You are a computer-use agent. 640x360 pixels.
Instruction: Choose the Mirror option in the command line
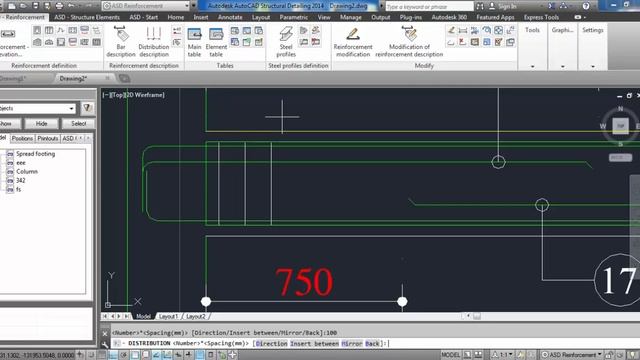(352, 344)
